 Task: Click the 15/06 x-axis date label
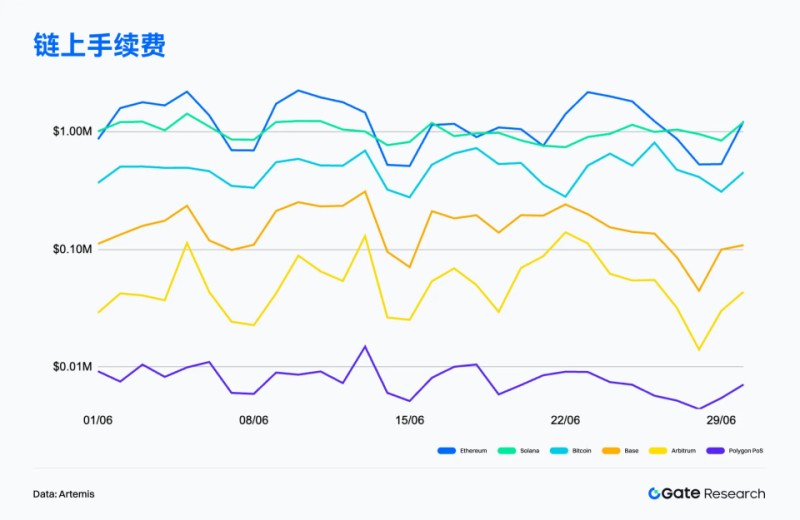409,420
